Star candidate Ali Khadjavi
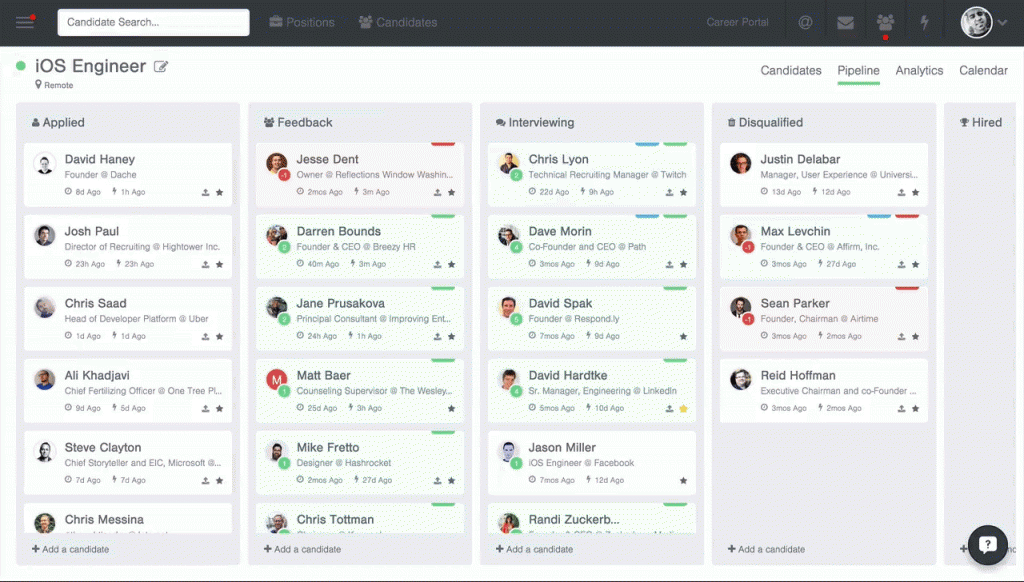Screen dimensions: 1024x582 [219, 408]
